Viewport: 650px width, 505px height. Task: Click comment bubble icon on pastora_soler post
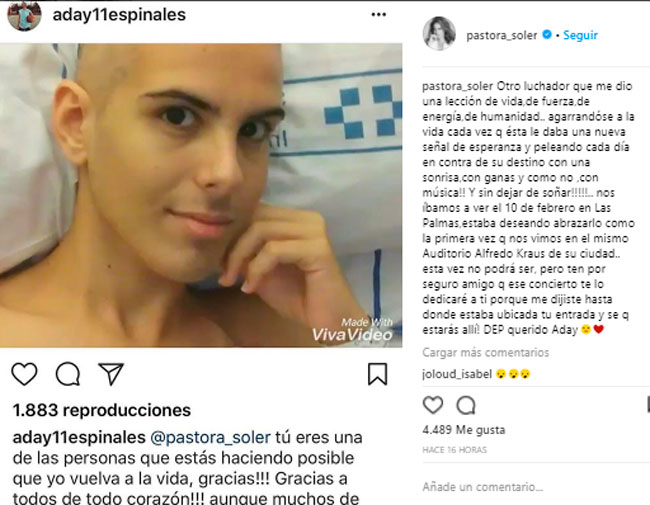tap(466, 405)
